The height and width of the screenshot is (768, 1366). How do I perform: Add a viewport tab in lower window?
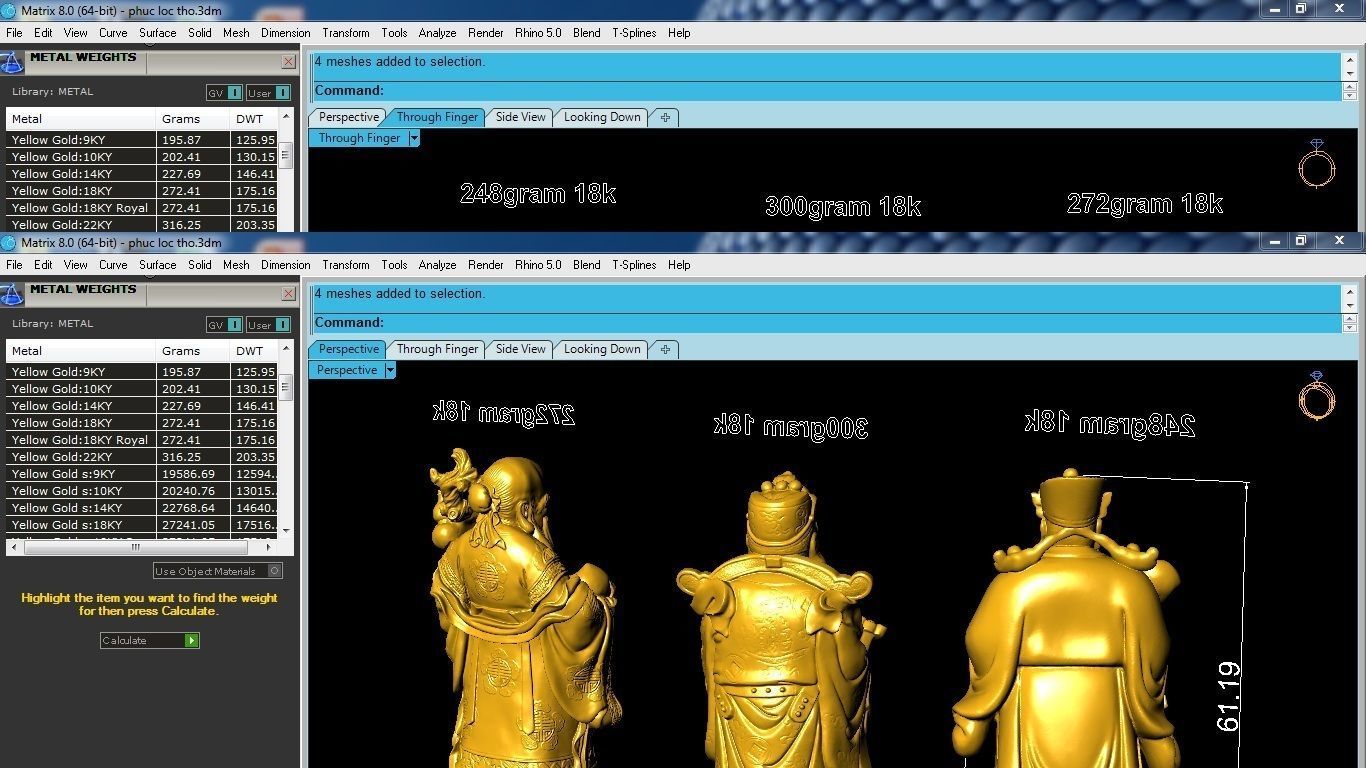coord(665,349)
